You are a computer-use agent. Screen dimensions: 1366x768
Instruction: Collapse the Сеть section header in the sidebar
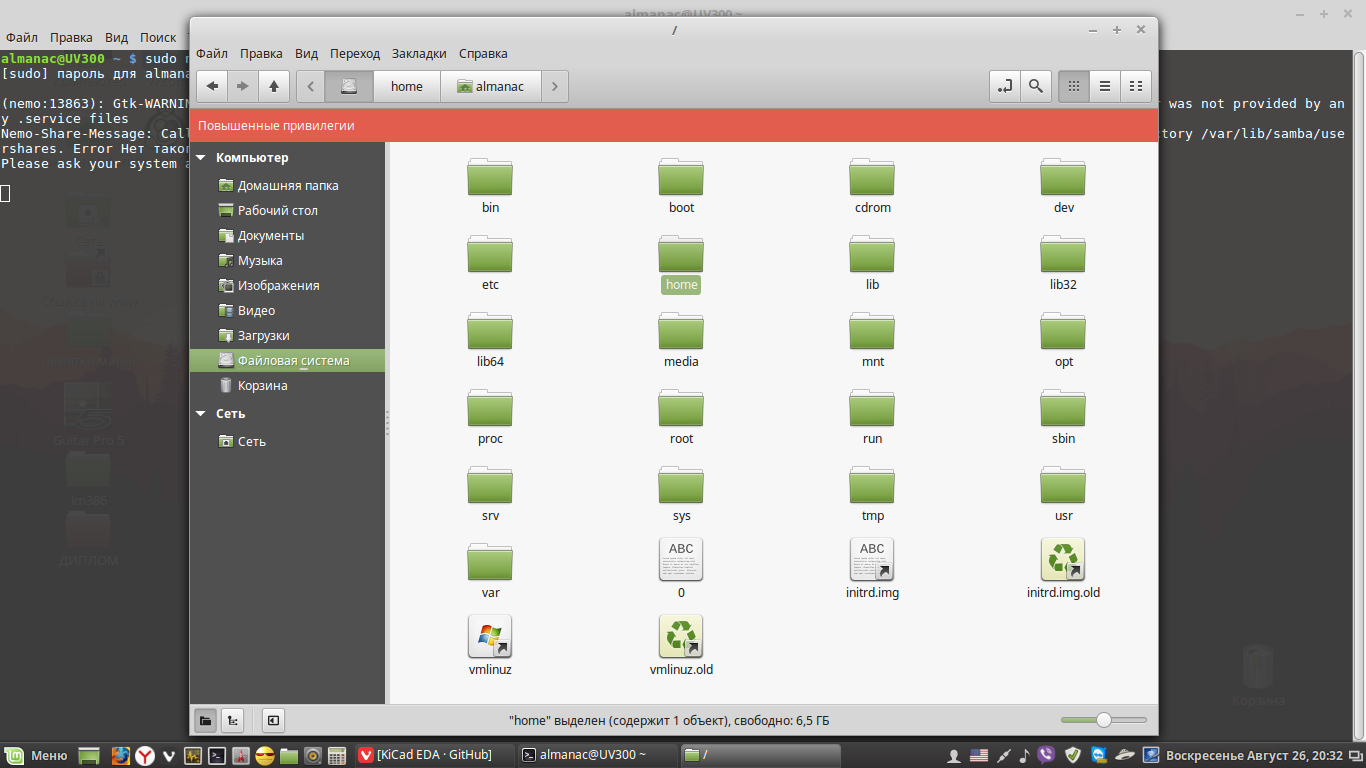coord(202,414)
